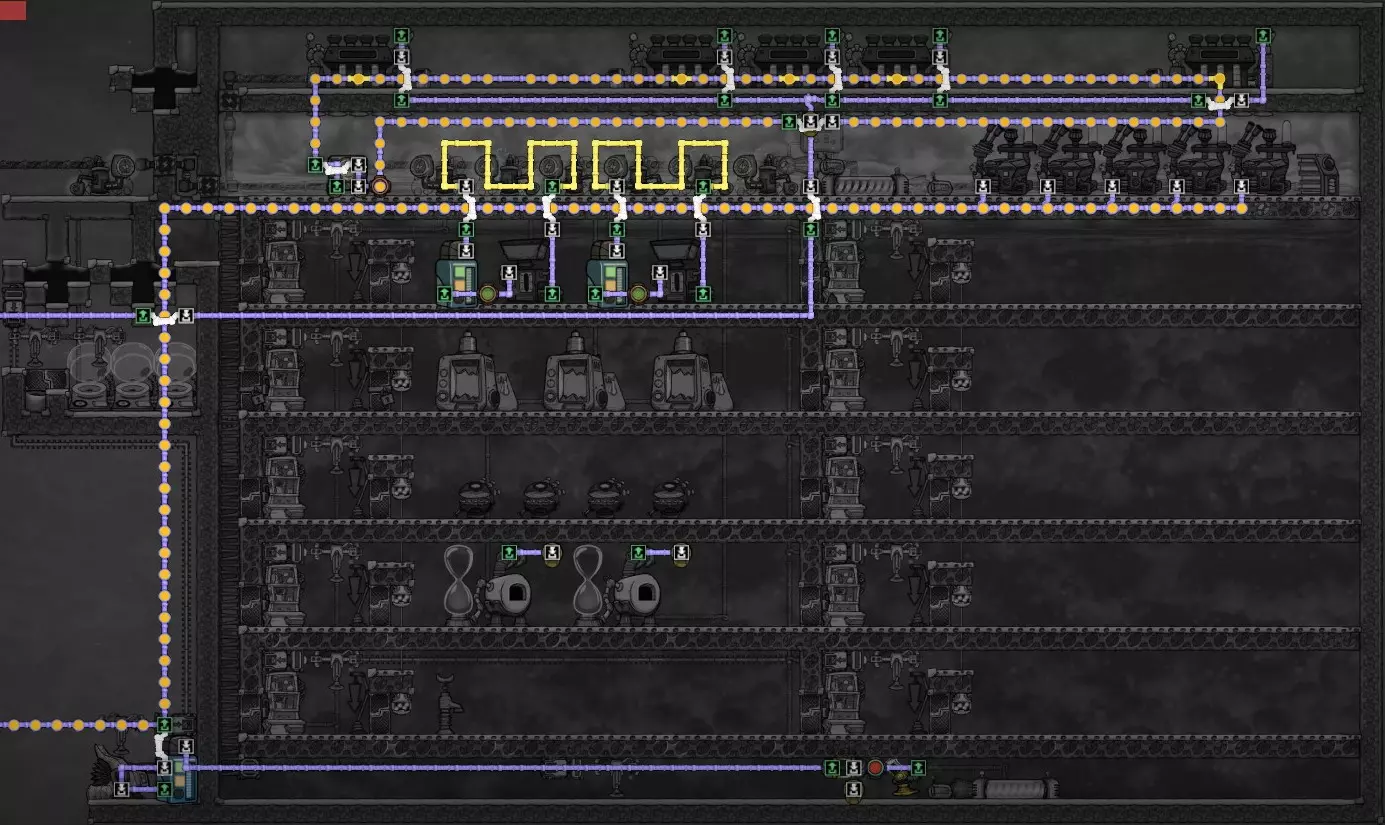Screen dimensions: 1385x825
Task: Click the green output port atop the leftmost generator
Action: pos(401,36)
